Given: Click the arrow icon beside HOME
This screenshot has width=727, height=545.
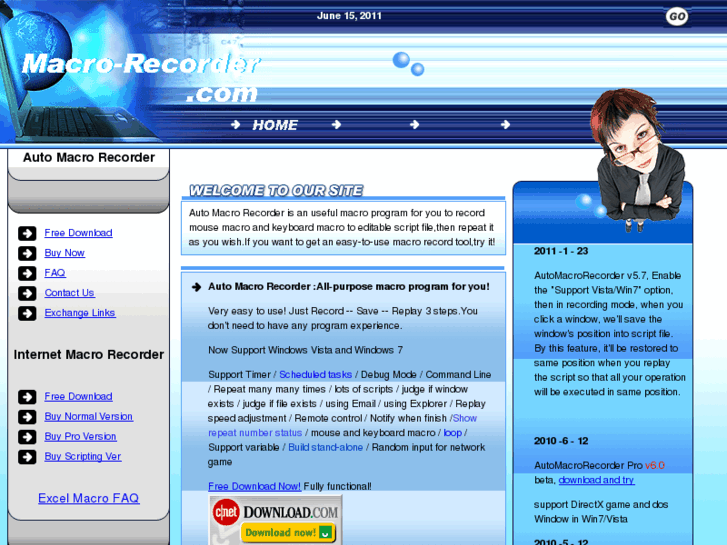Looking at the screenshot, I should click(236, 124).
